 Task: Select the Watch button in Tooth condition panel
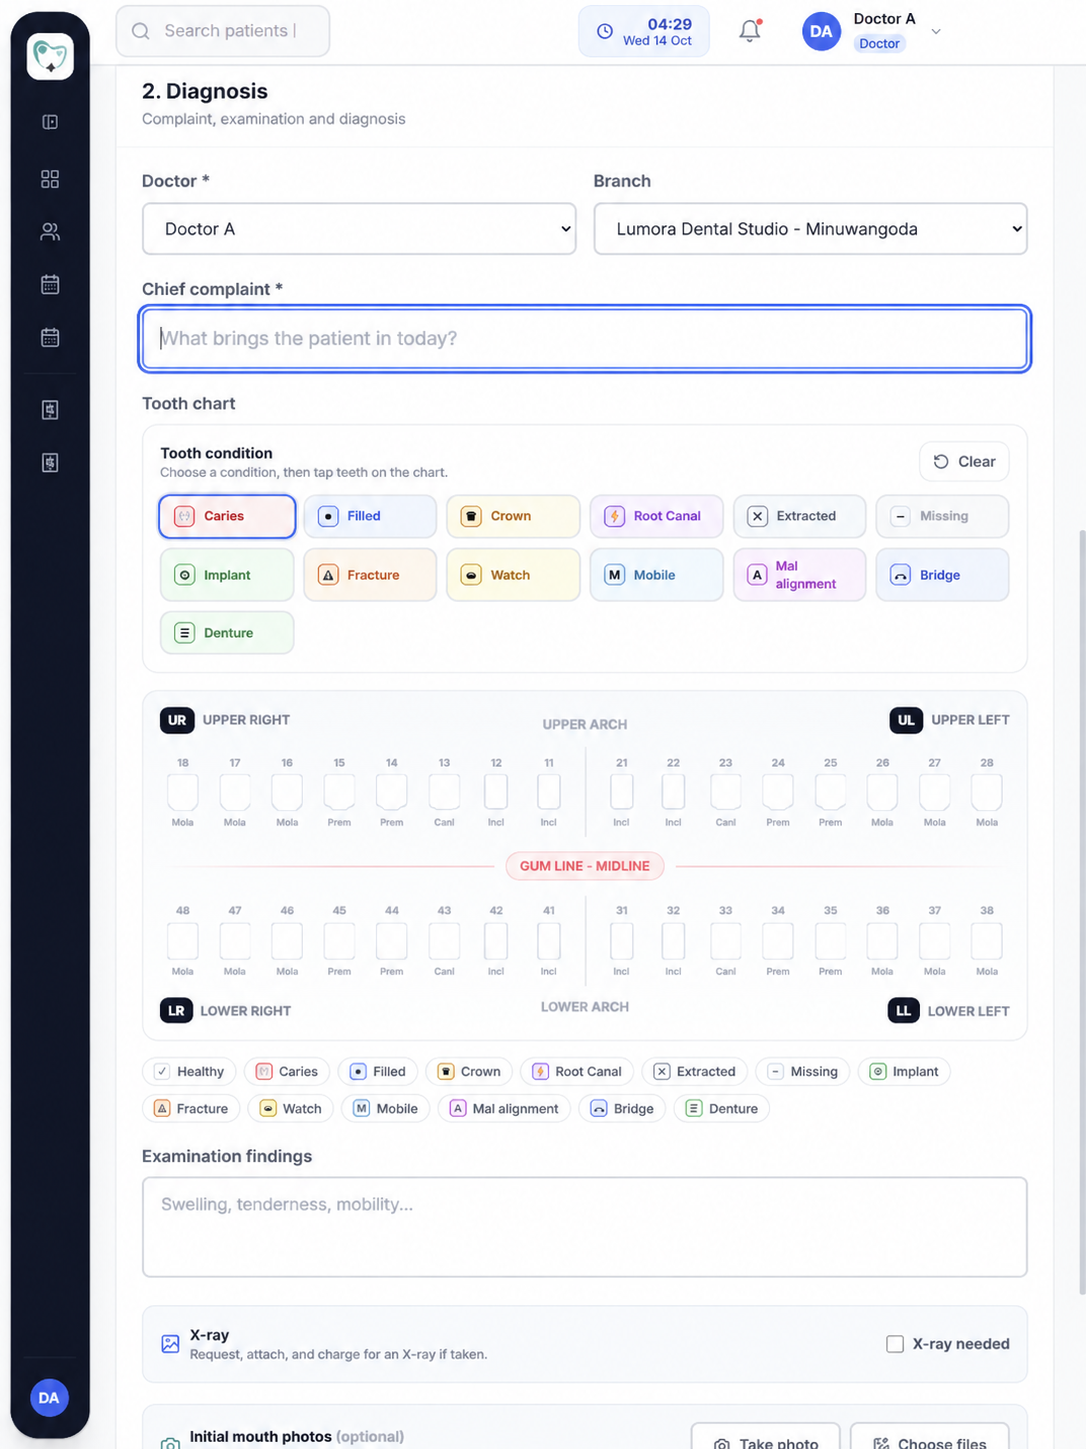513,575
